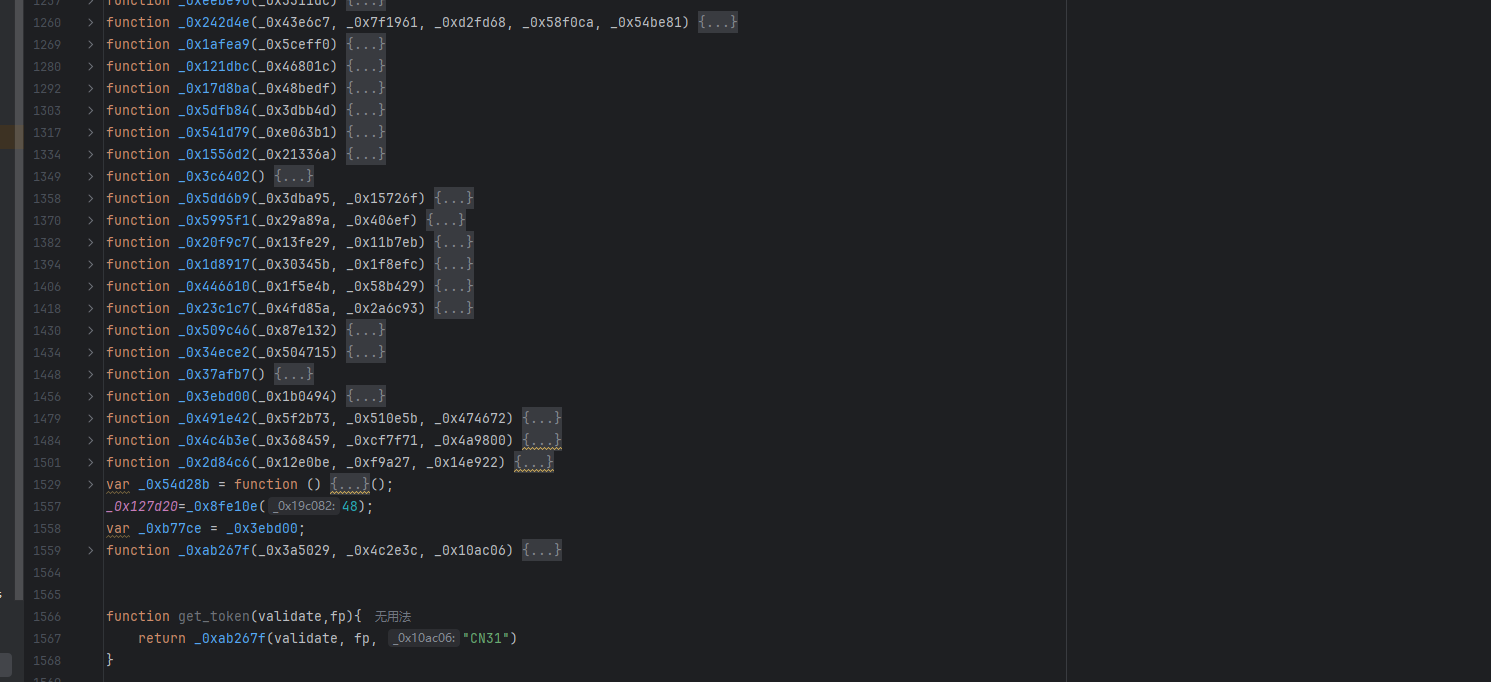Expand fold arrow for function _0x509c46
The width and height of the screenshot is (1491, 682).
point(90,330)
